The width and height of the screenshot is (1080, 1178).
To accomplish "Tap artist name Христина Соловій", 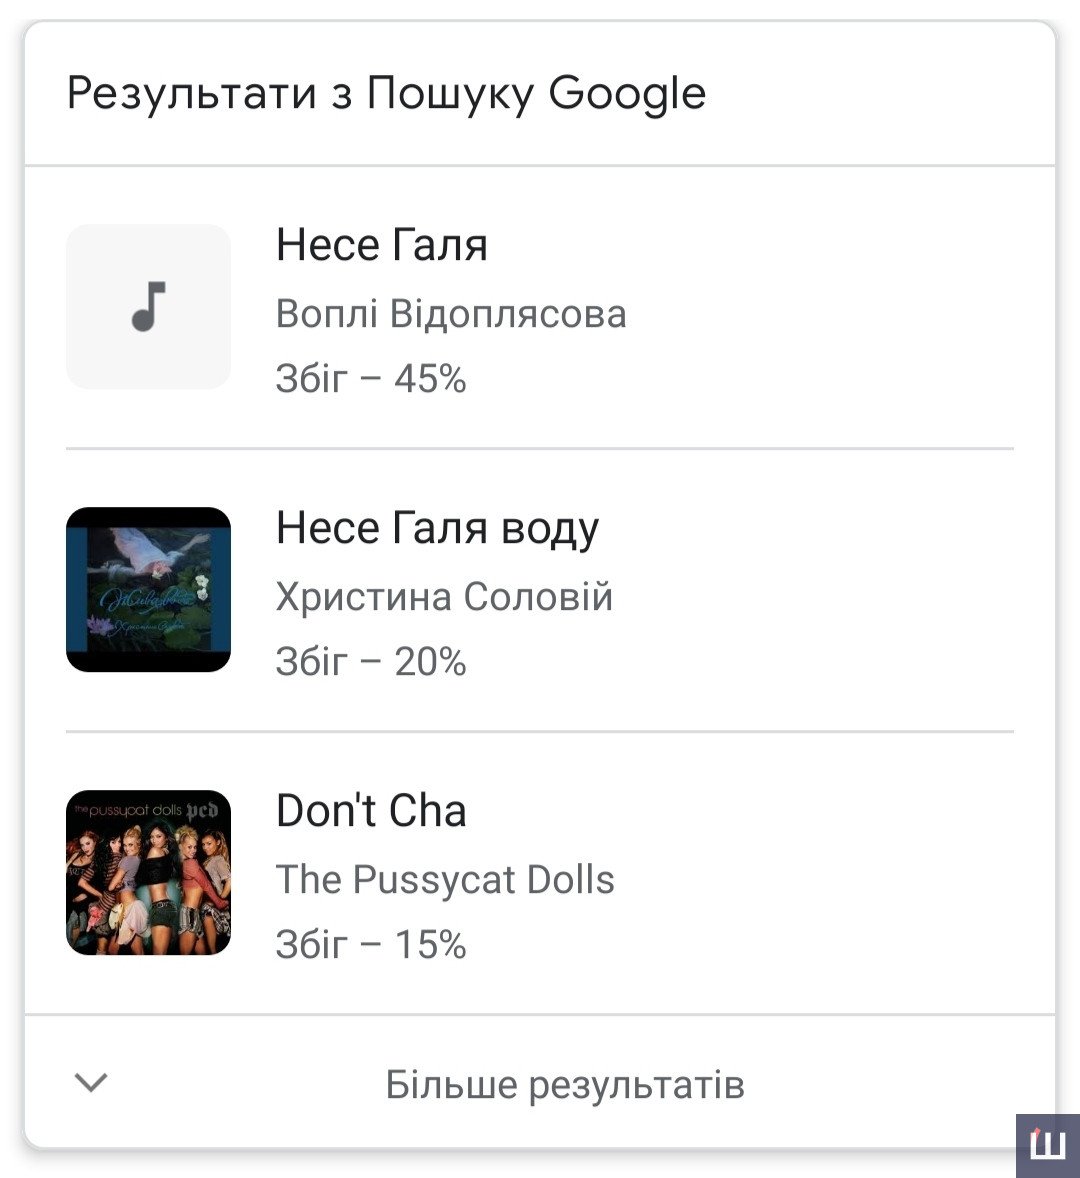I will click(444, 597).
